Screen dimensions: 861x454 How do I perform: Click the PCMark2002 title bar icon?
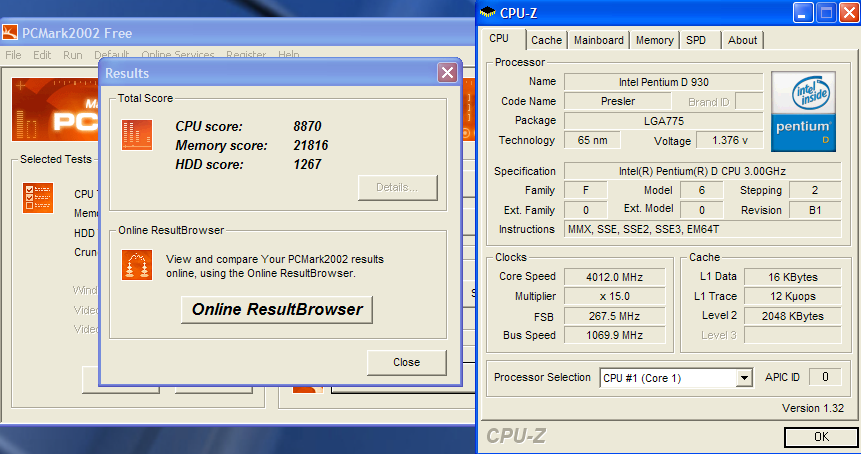[x=10, y=33]
